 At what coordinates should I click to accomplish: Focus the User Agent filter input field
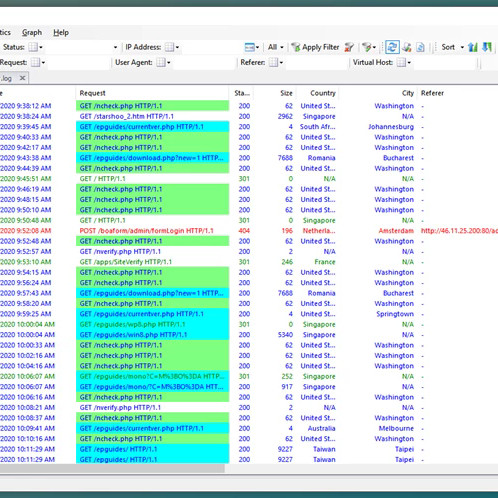click(204, 63)
